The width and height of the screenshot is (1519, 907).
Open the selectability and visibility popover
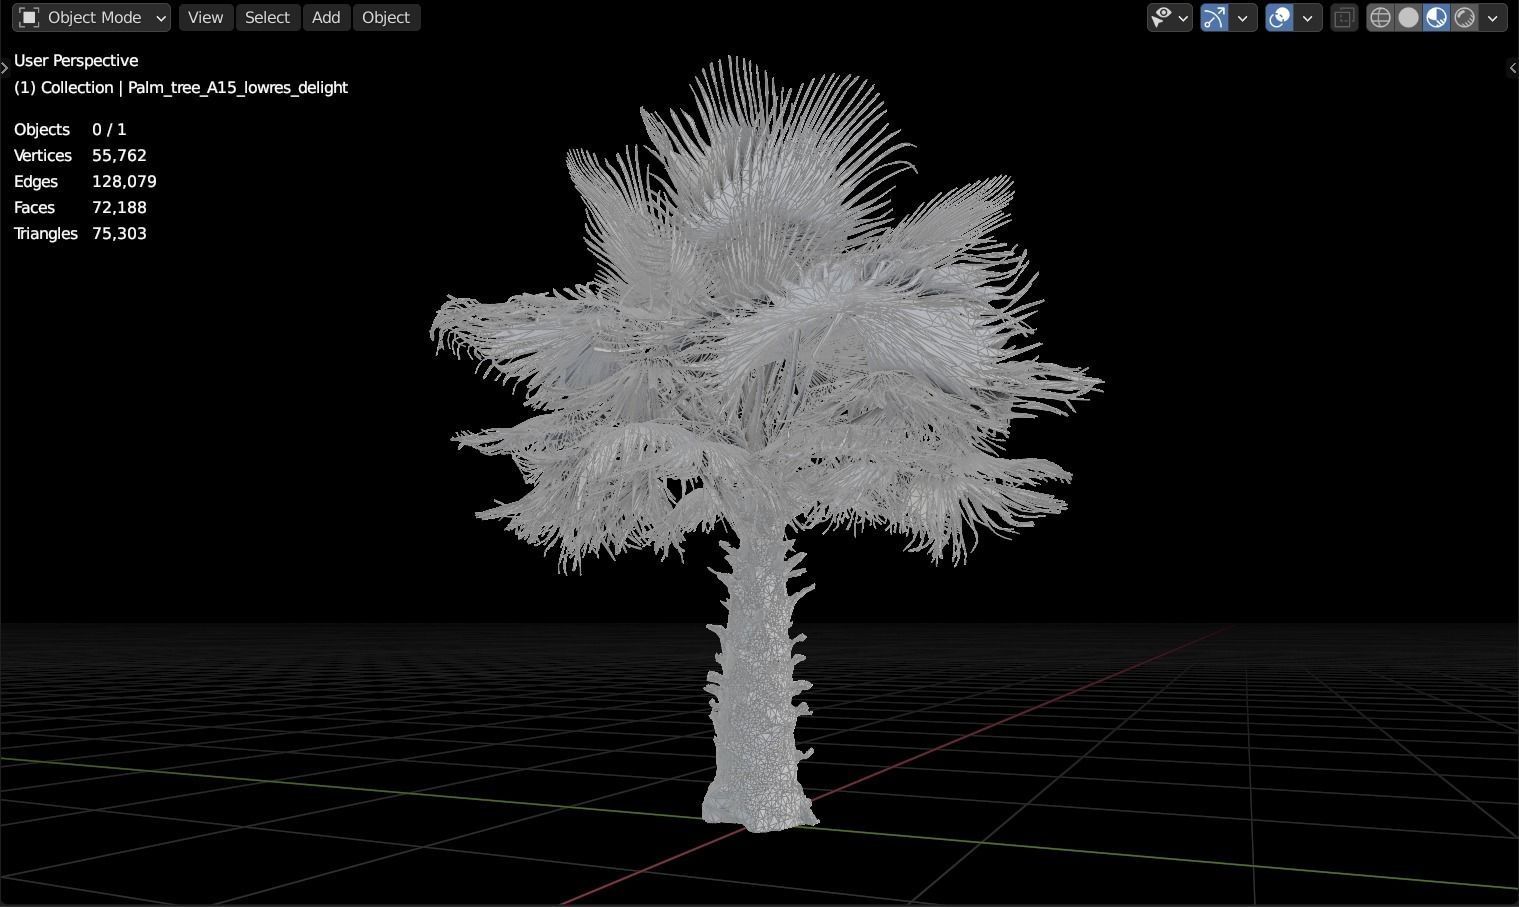click(1169, 17)
